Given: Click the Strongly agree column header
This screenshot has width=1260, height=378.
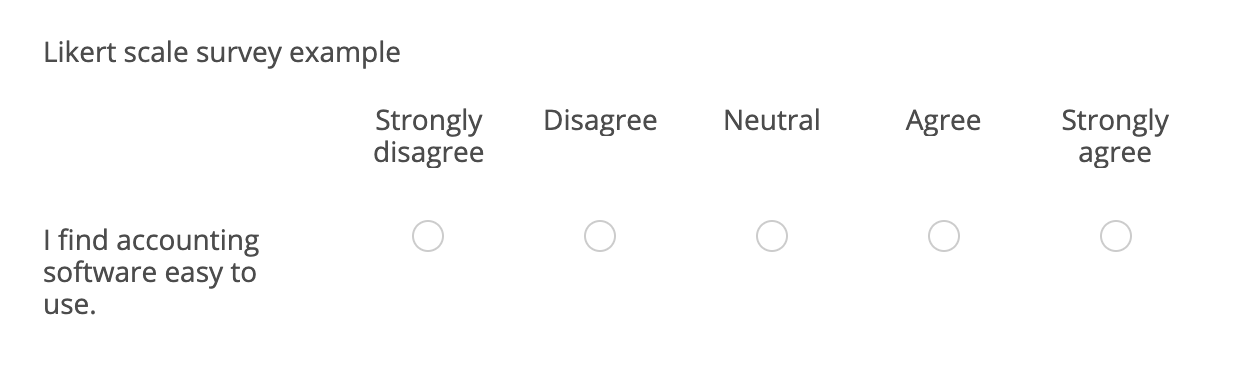Looking at the screenshot, I should click(1115, 138).
